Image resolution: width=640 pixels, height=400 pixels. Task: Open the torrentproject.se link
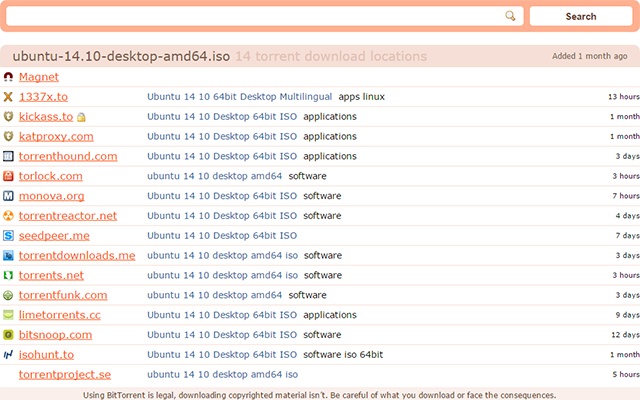point(64,374)
